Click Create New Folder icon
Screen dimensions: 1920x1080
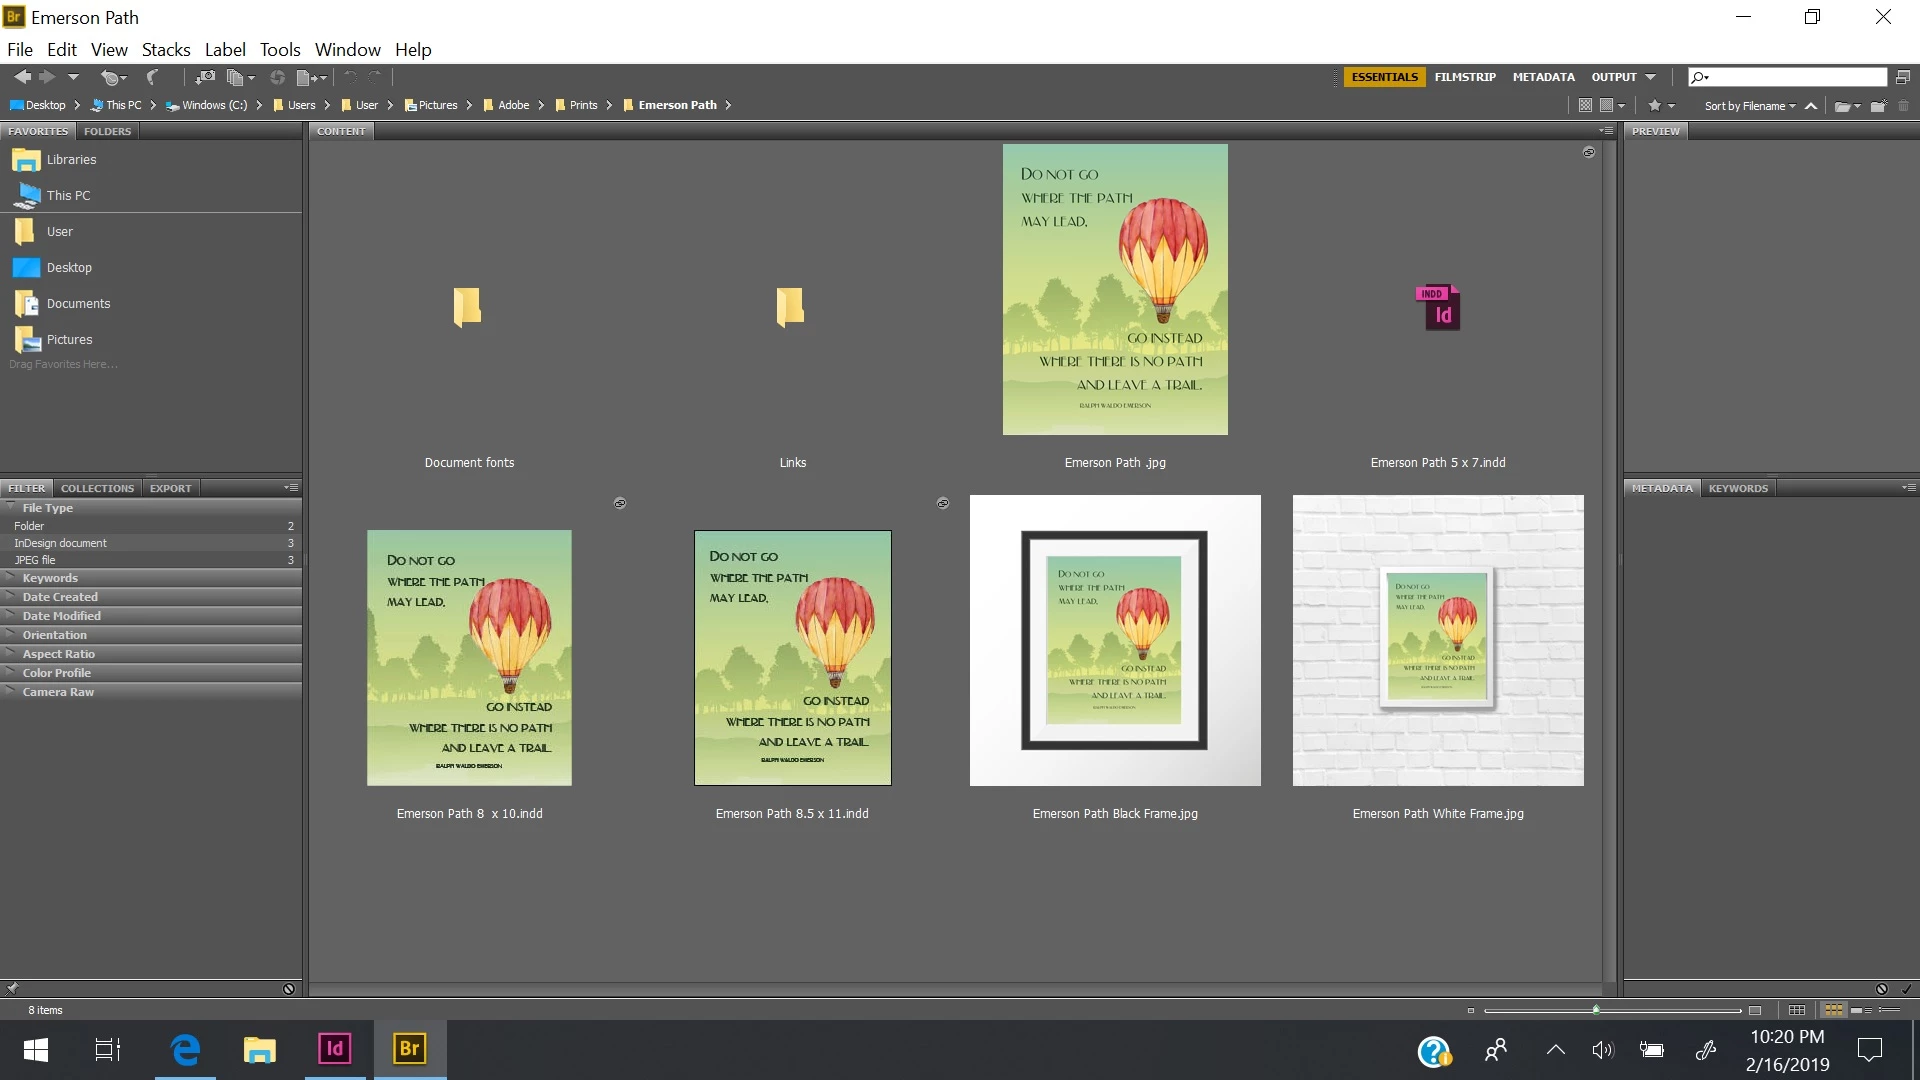click(1877, 106)
